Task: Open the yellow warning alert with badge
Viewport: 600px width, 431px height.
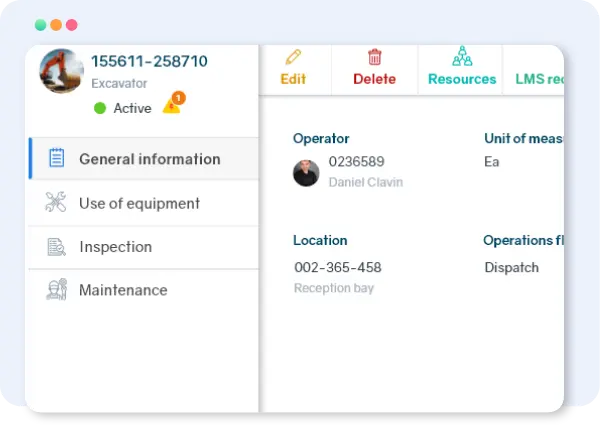Action: coord(172,105)
